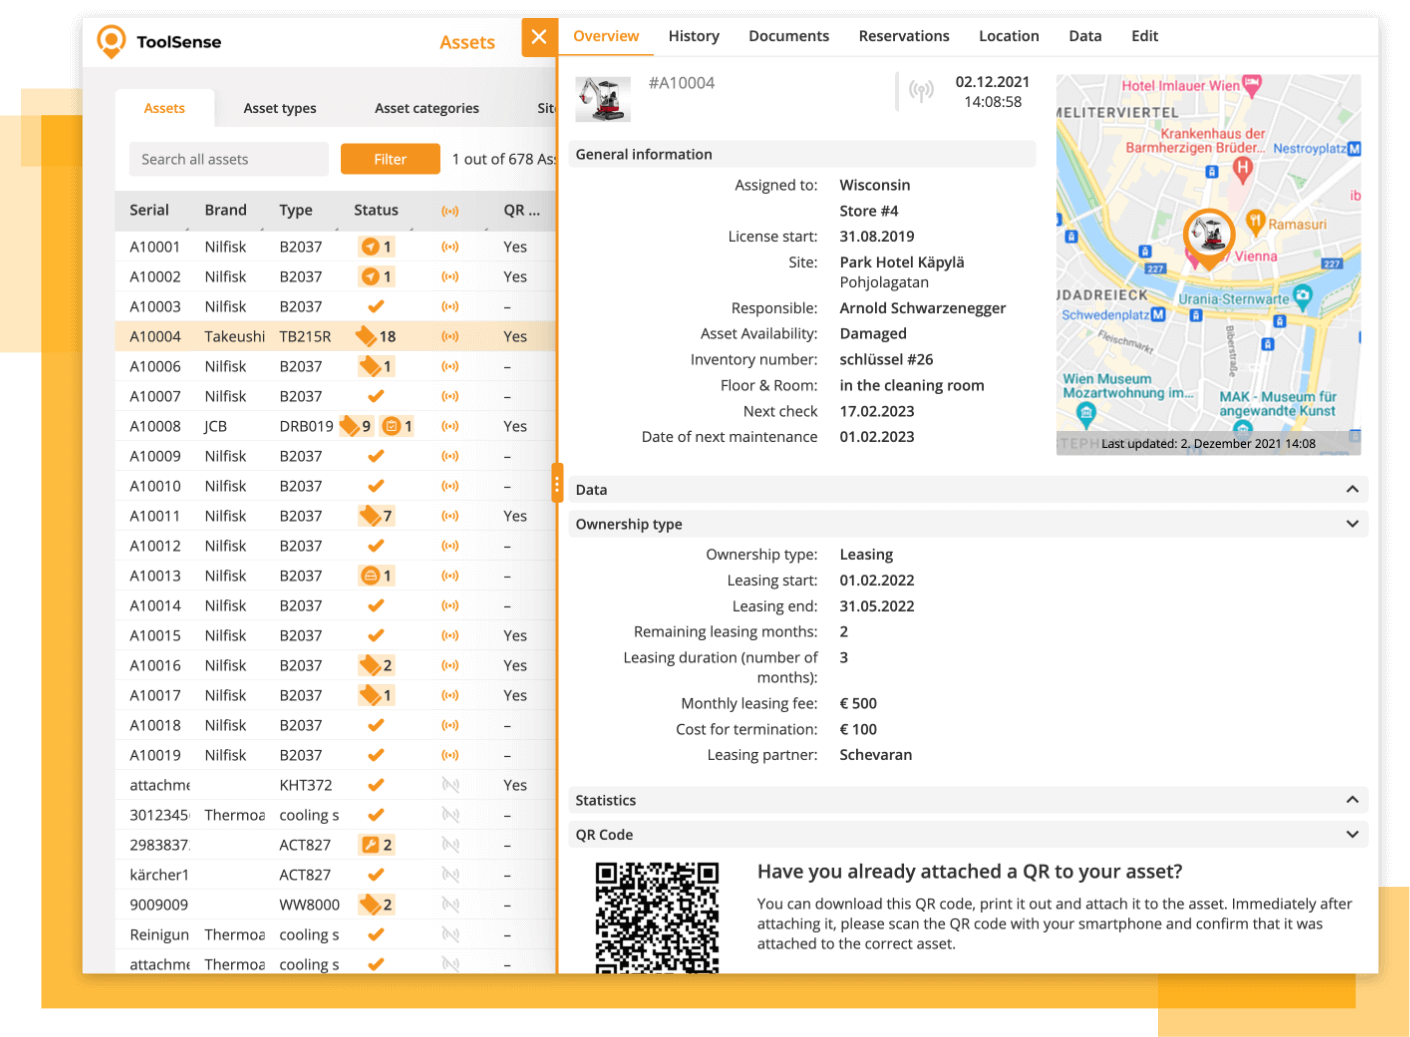Click the disconnected signal icon in KHT372 row
Image resolution: width=1410 pixels, height=1037 pixels.
tap(450, 785)
